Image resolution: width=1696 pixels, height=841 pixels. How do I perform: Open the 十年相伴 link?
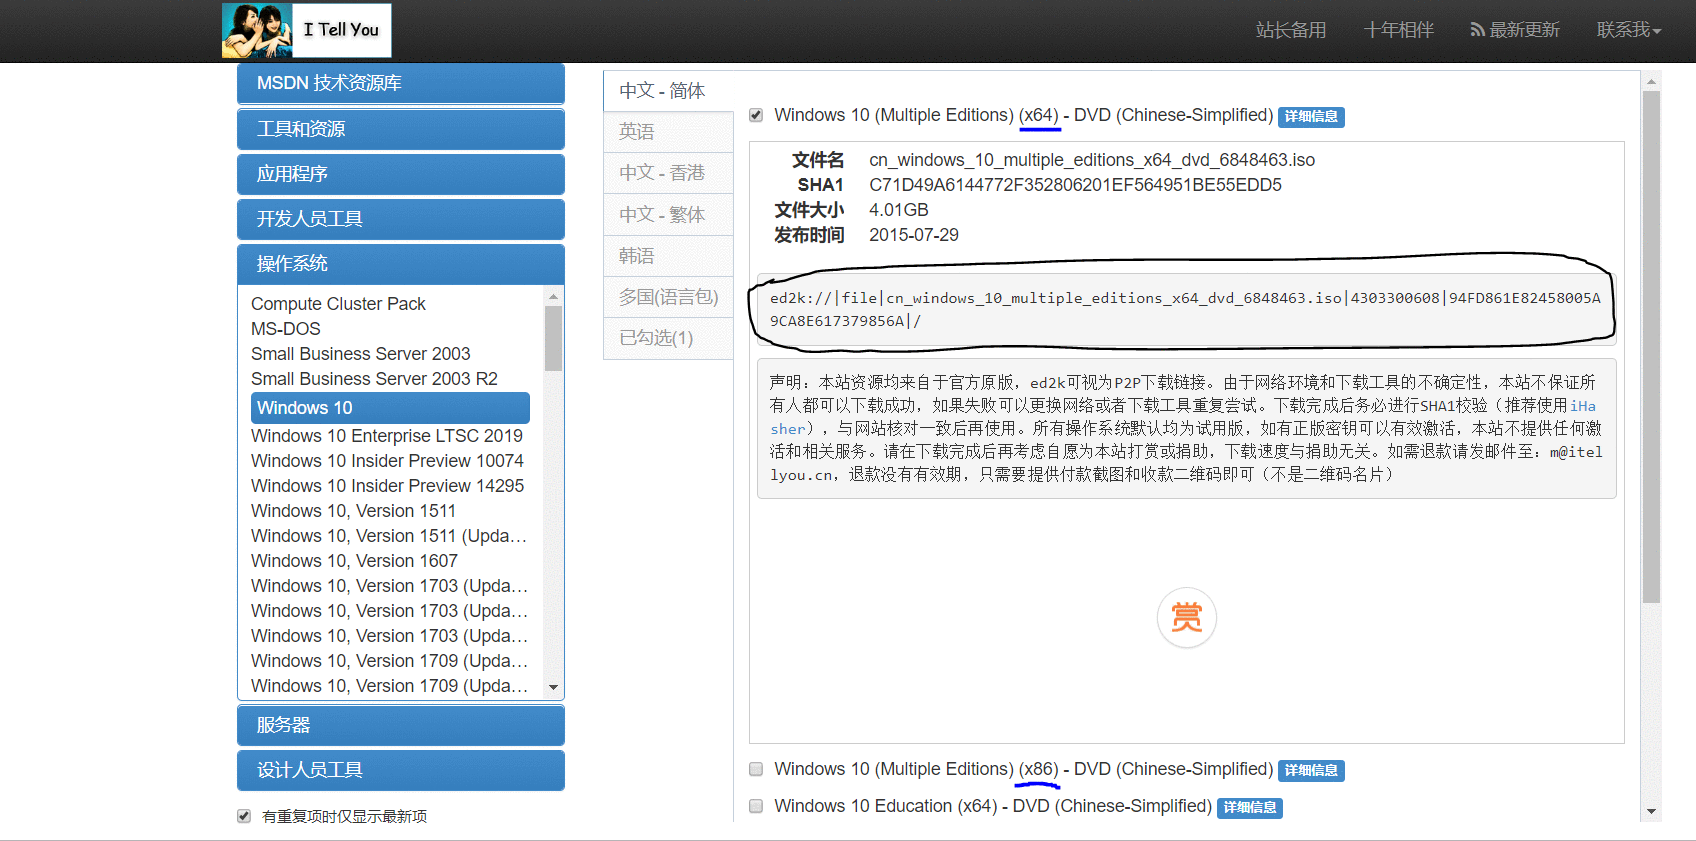coord(1398,30)
